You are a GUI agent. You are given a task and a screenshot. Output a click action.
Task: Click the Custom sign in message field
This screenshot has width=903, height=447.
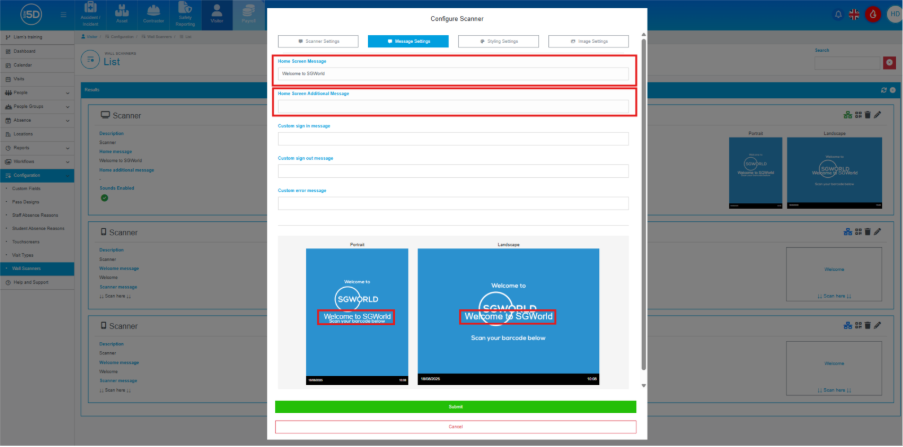(x=453, y=139)
